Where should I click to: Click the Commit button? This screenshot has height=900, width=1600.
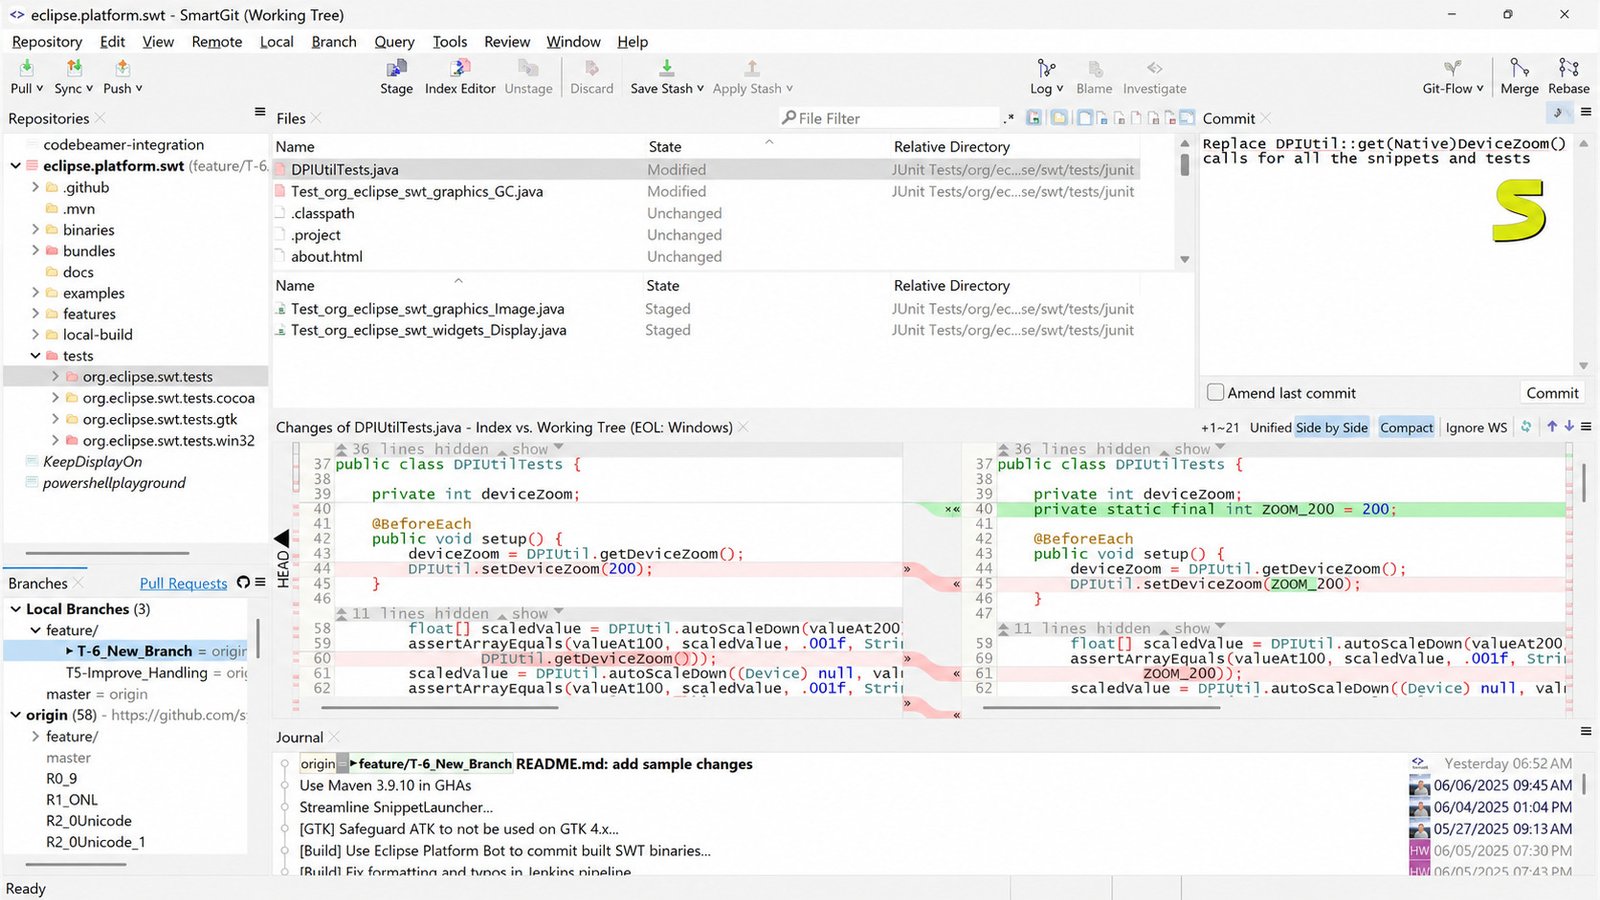(1552, 393)
